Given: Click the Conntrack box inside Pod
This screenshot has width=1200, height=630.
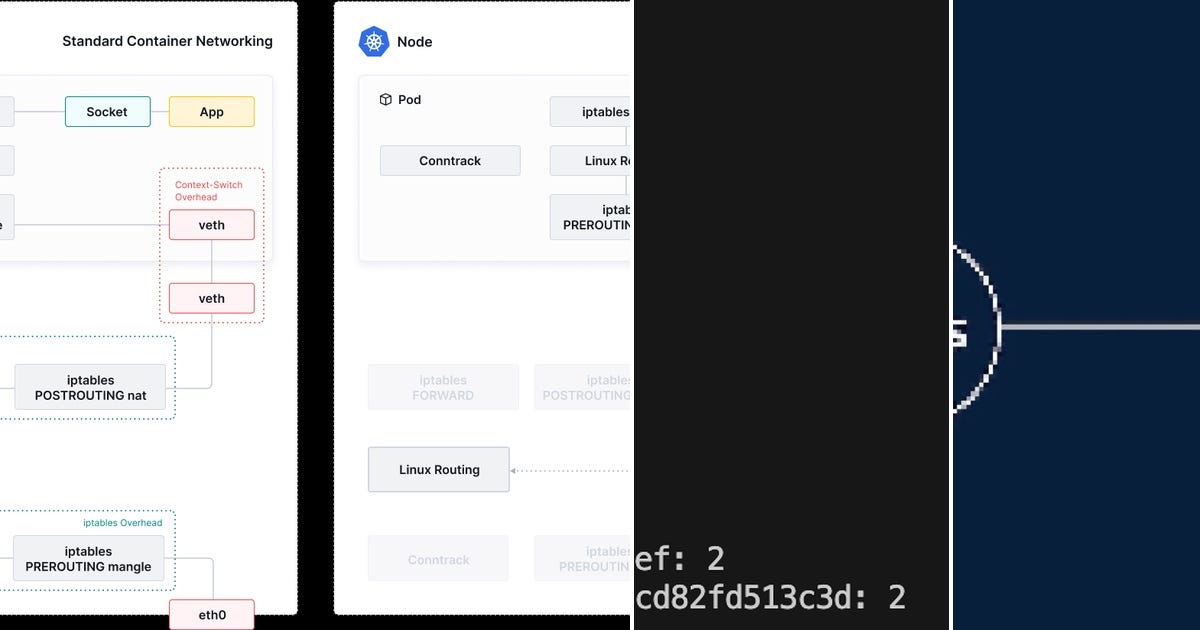Looking at the screenshot, I should point(450,161).
